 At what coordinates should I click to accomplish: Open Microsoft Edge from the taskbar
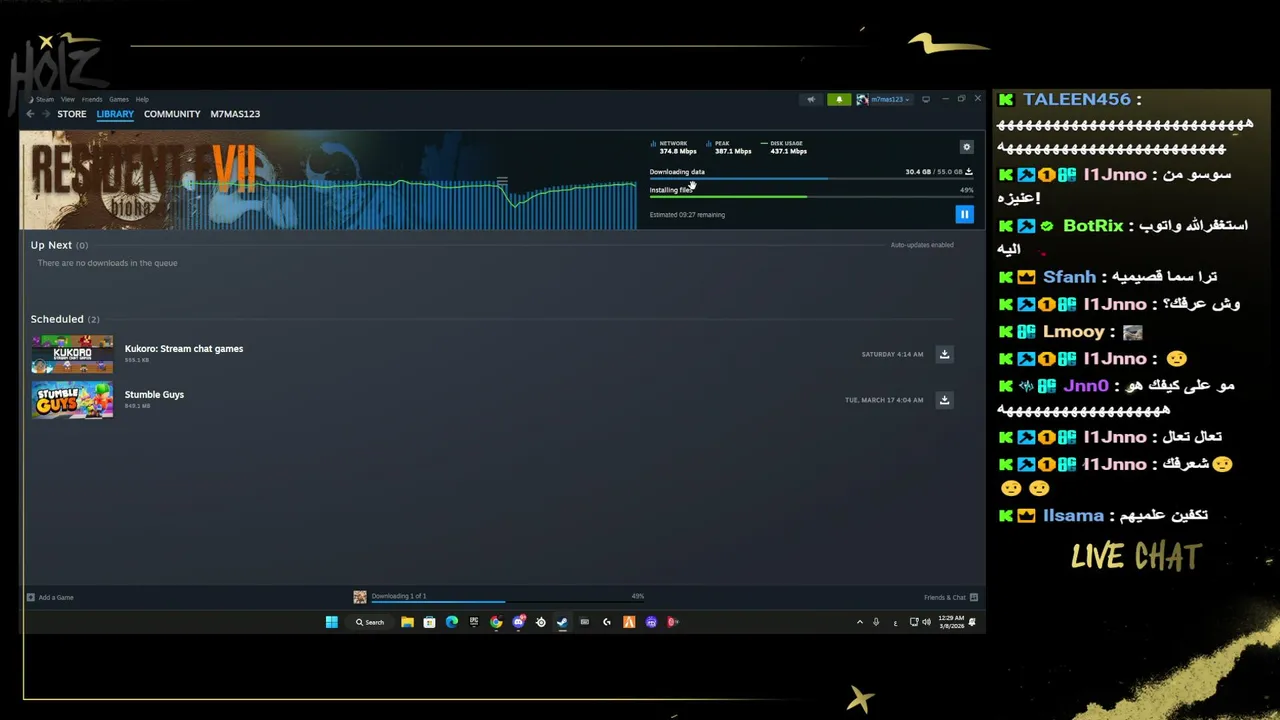[452, 622]
